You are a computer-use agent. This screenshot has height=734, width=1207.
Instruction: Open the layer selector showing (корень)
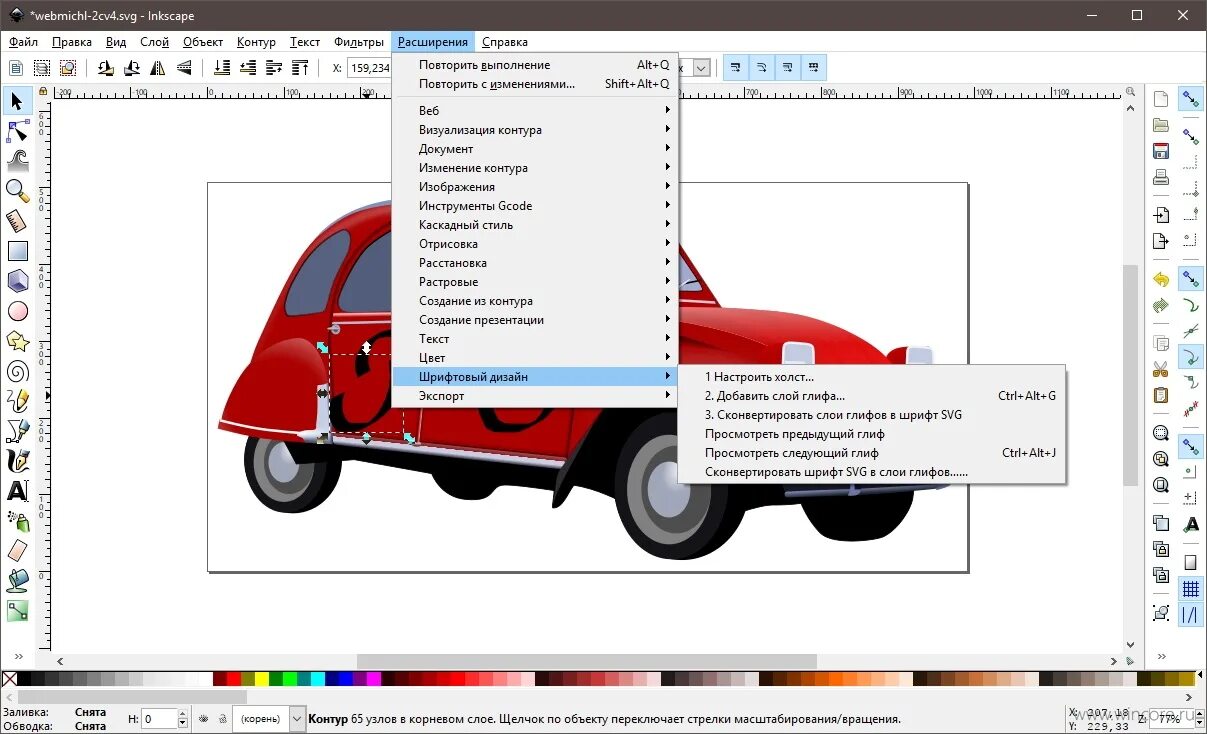click(x=263, y=718)
